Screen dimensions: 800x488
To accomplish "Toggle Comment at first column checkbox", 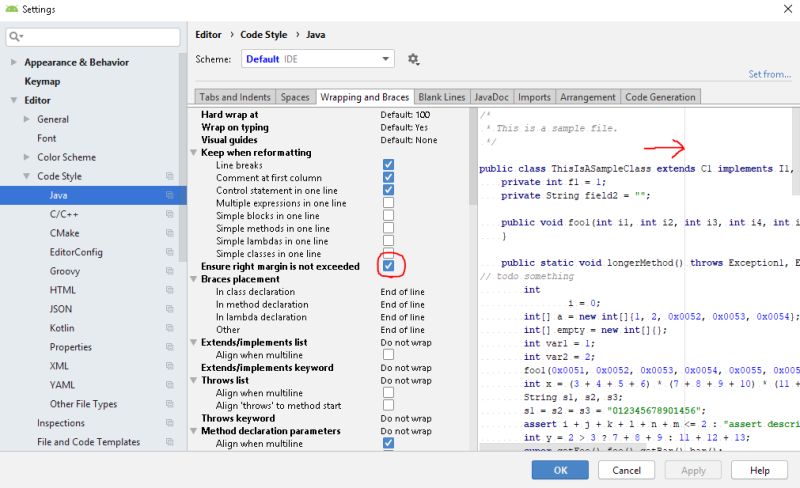I will point(388,177).
